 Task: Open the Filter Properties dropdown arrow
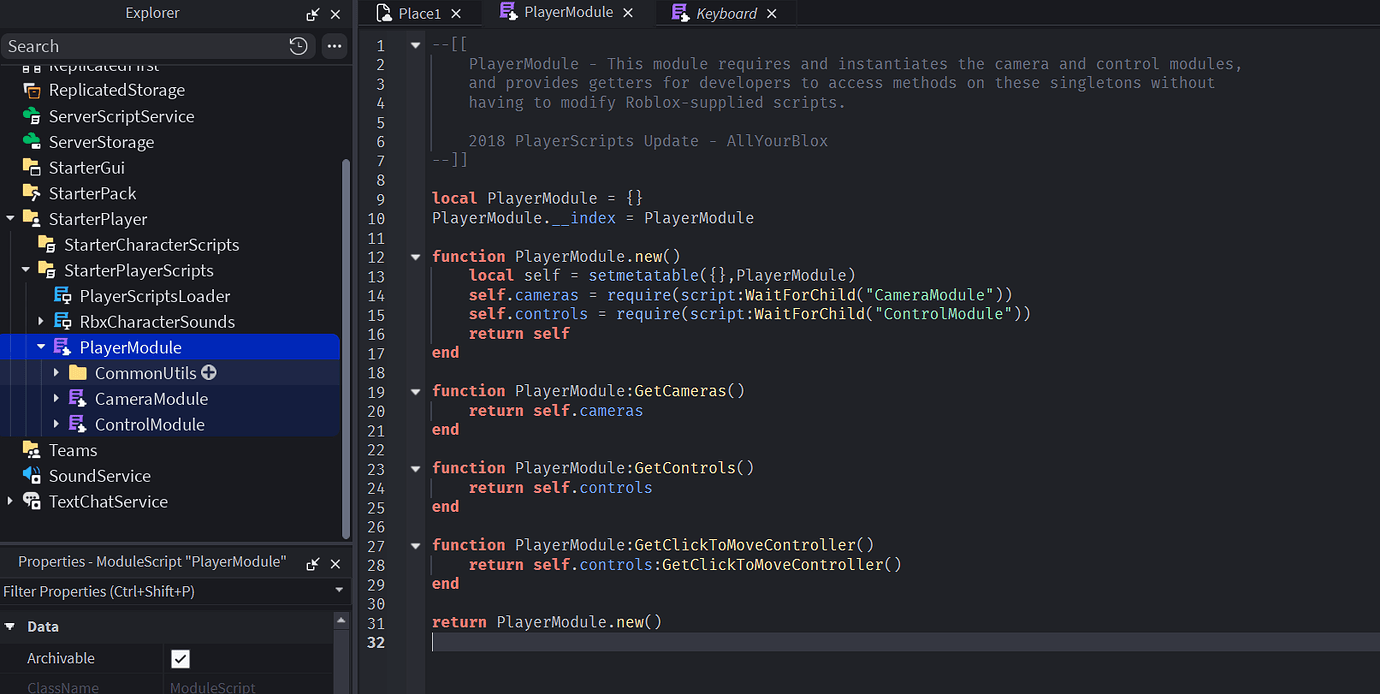[x=339, y=591]
